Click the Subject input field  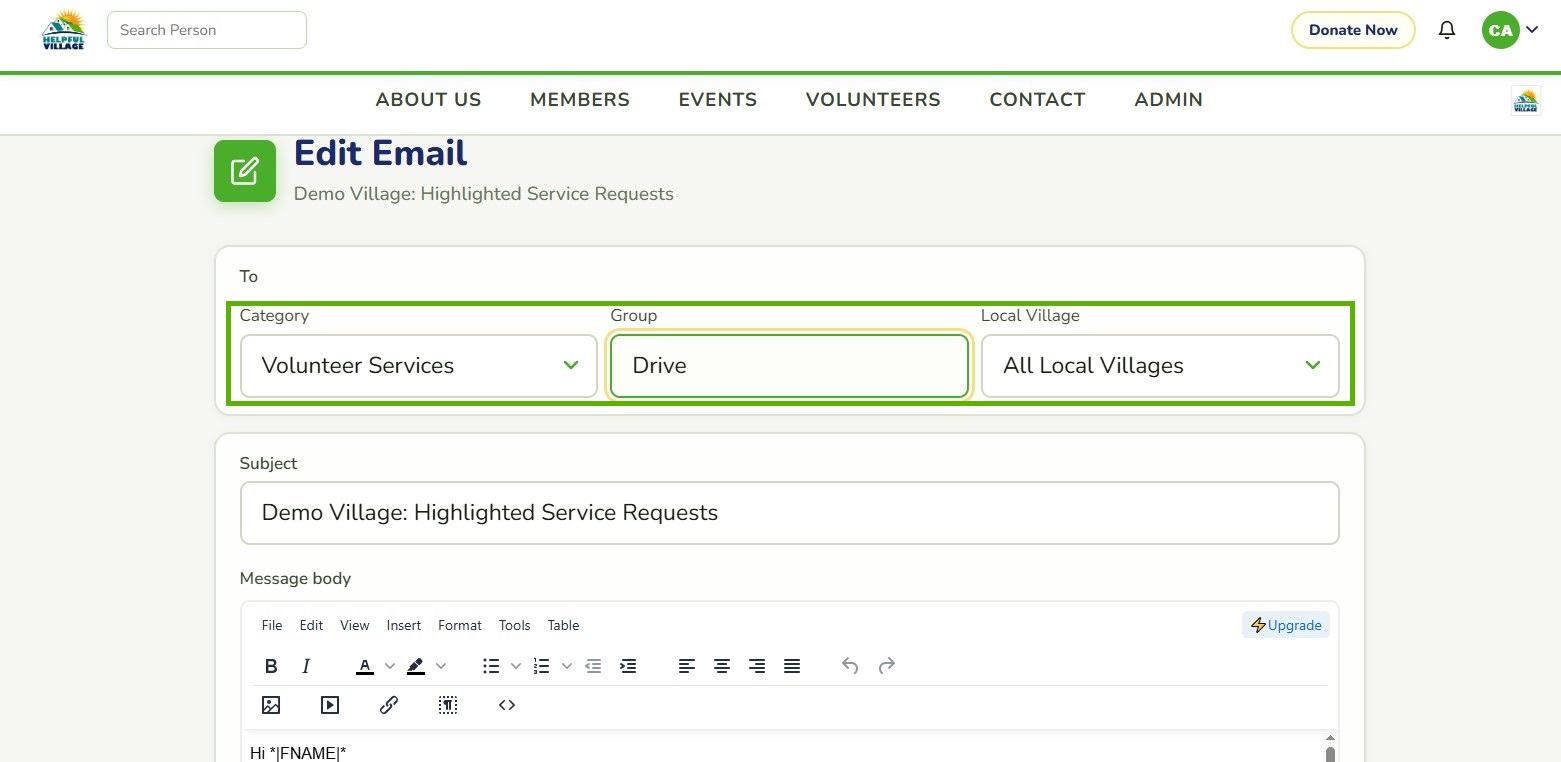pos(789,513)
